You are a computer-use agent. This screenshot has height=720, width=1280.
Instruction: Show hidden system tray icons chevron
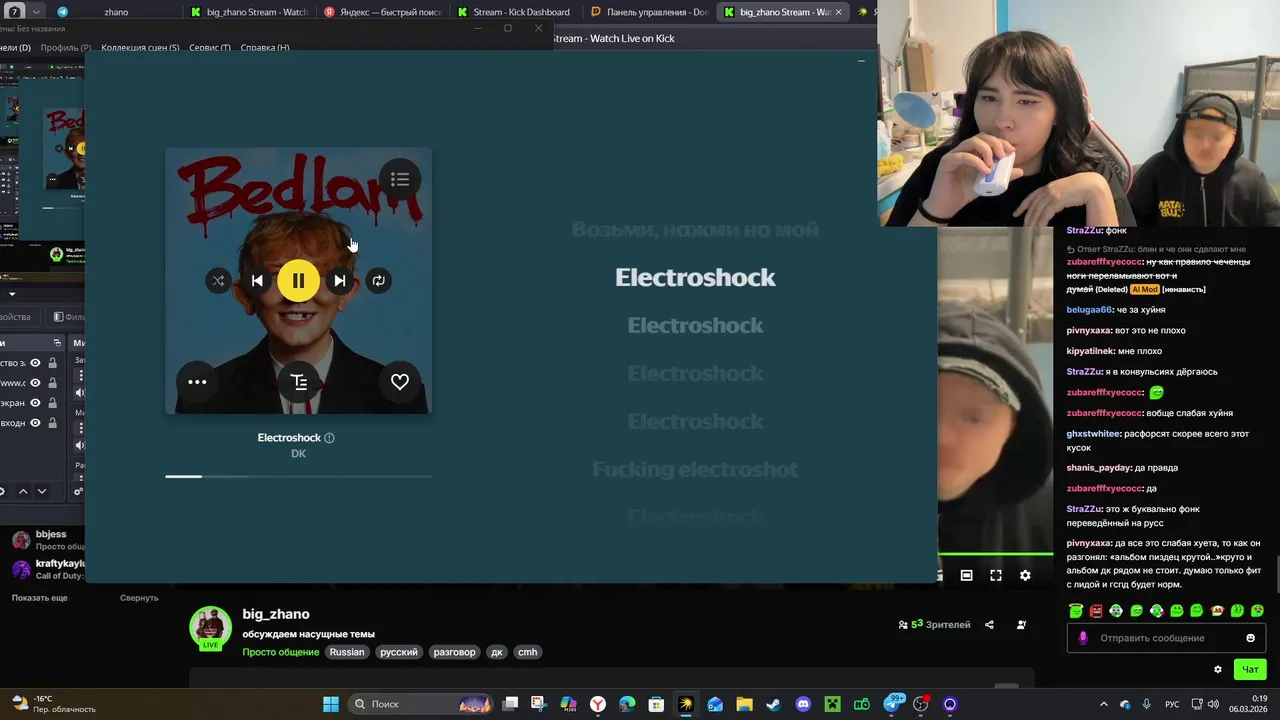tap(1104, 704)
